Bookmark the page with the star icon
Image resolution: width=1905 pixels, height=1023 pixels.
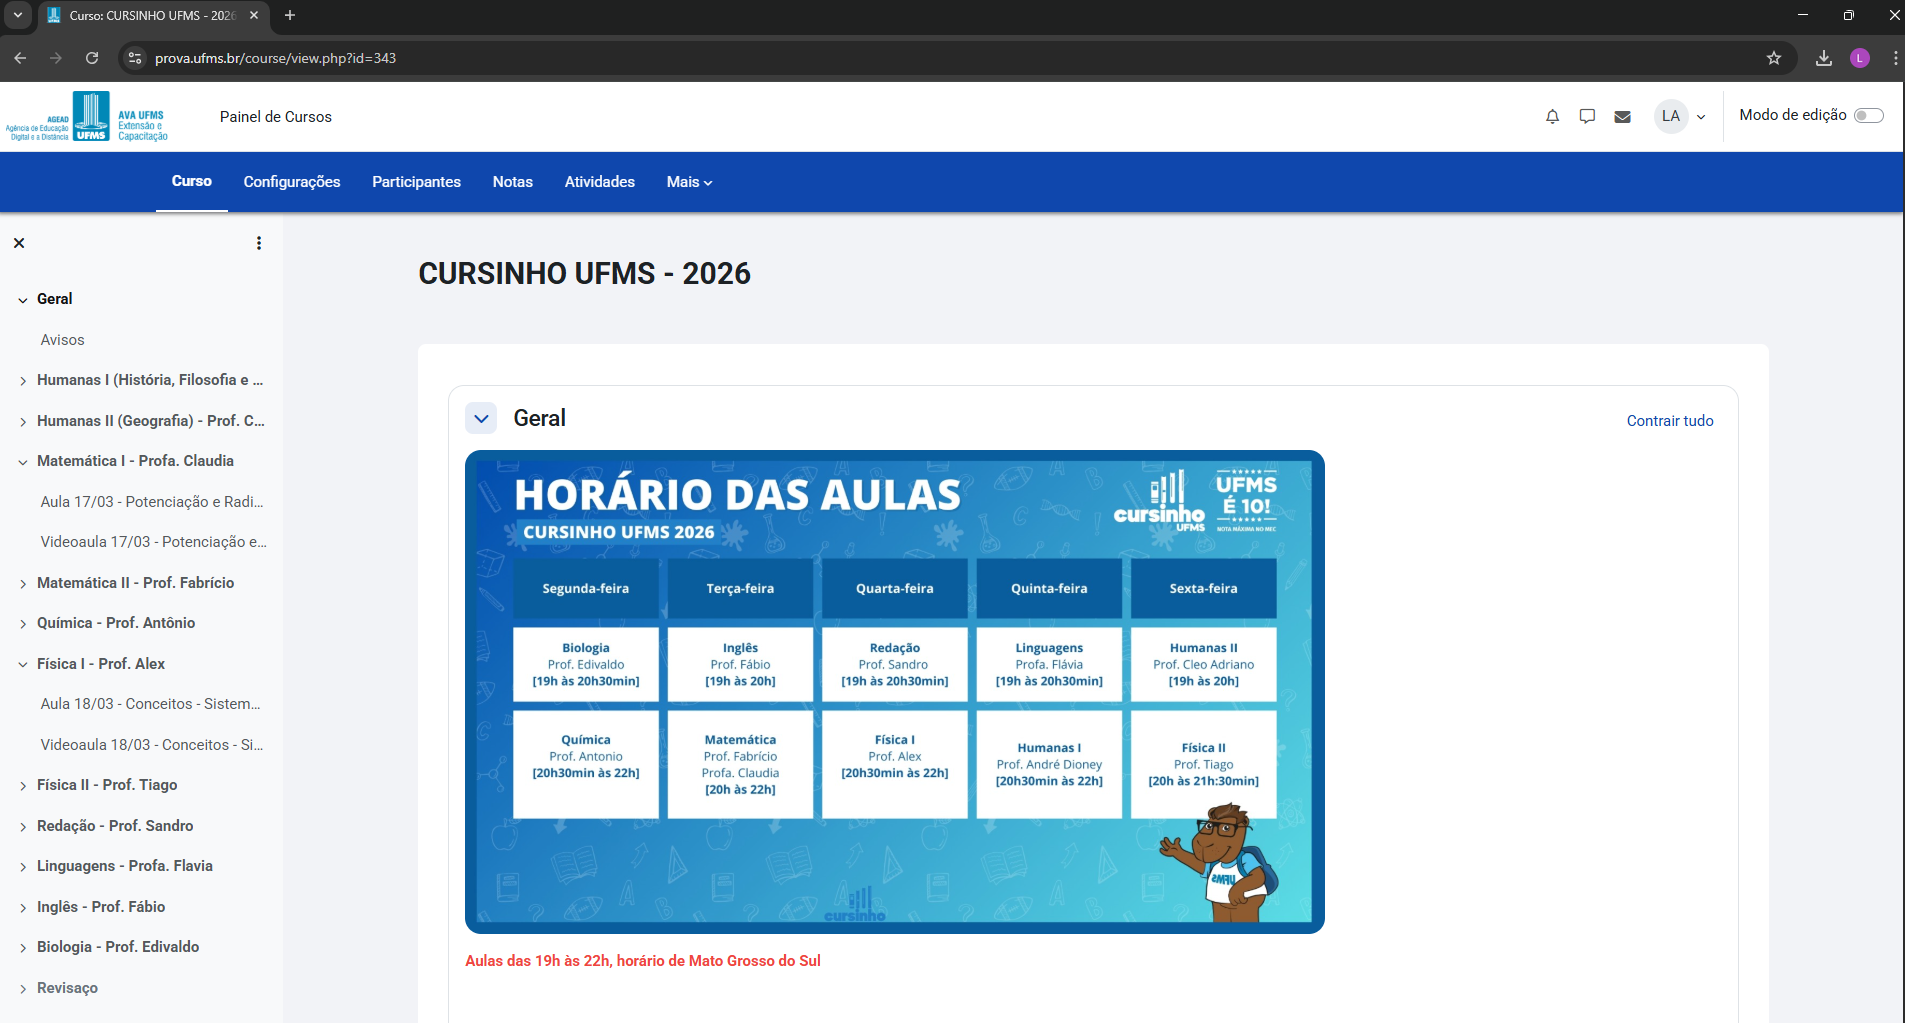pos(1775,58)
